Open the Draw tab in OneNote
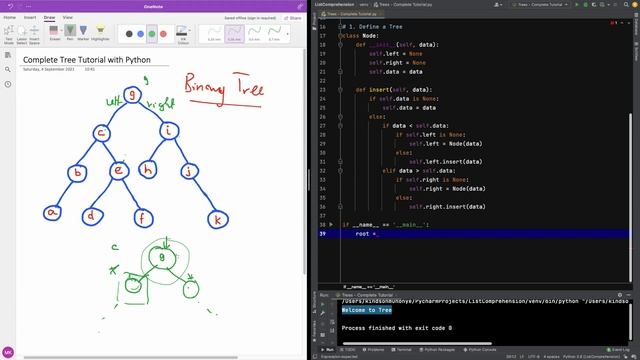This screenshot has height=360, width=640. pyautogui.click(x=49, y=18)
